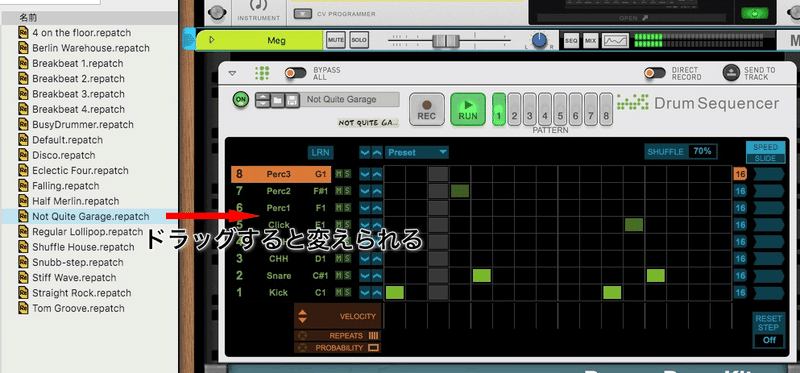The width and height of the screenshot is (800, 373).
Task: Click the PROBABILITY rectangle icon
Action: 373,348
